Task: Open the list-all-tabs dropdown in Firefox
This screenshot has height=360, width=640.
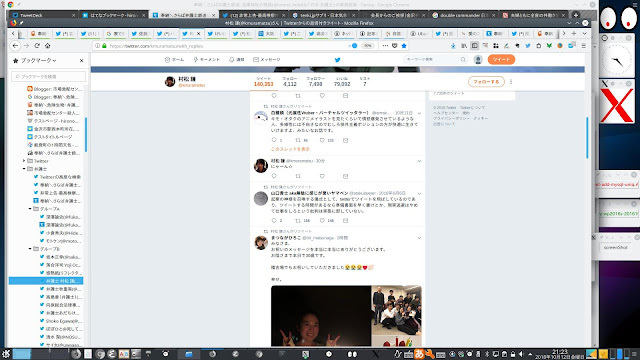Action: click(584, 33)
